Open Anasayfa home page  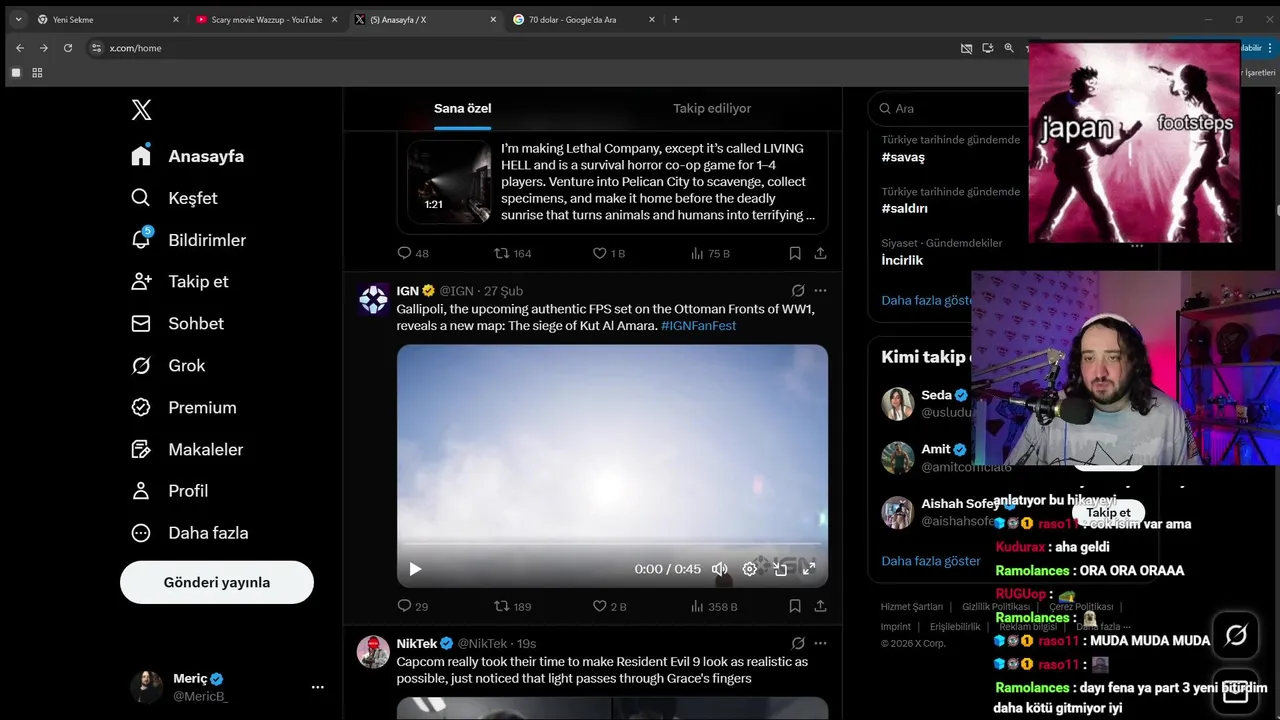[188, 156]
